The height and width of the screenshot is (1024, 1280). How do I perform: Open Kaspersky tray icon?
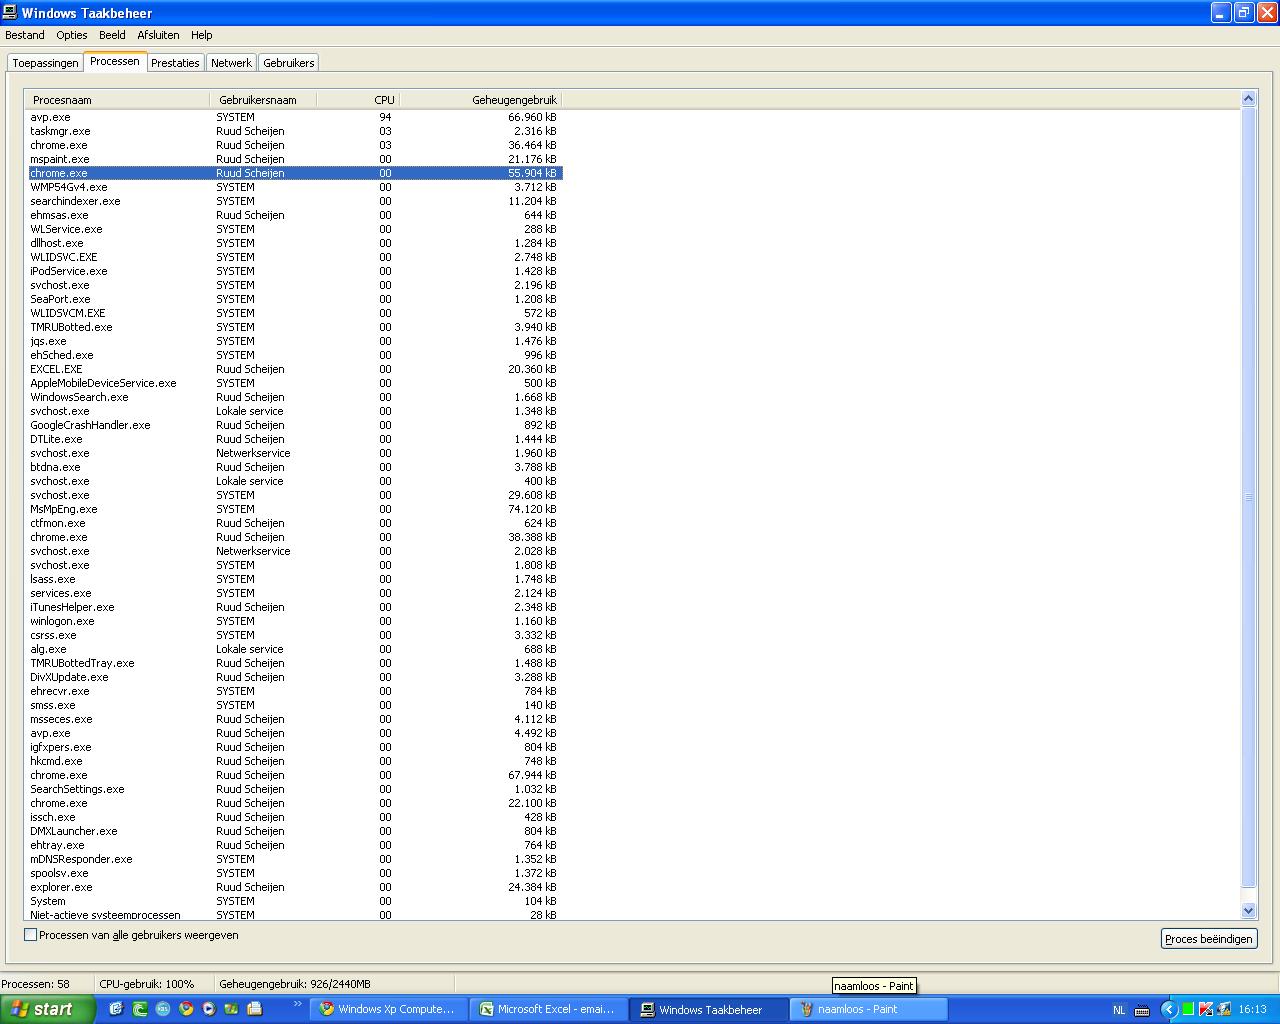point(1206,1009)
